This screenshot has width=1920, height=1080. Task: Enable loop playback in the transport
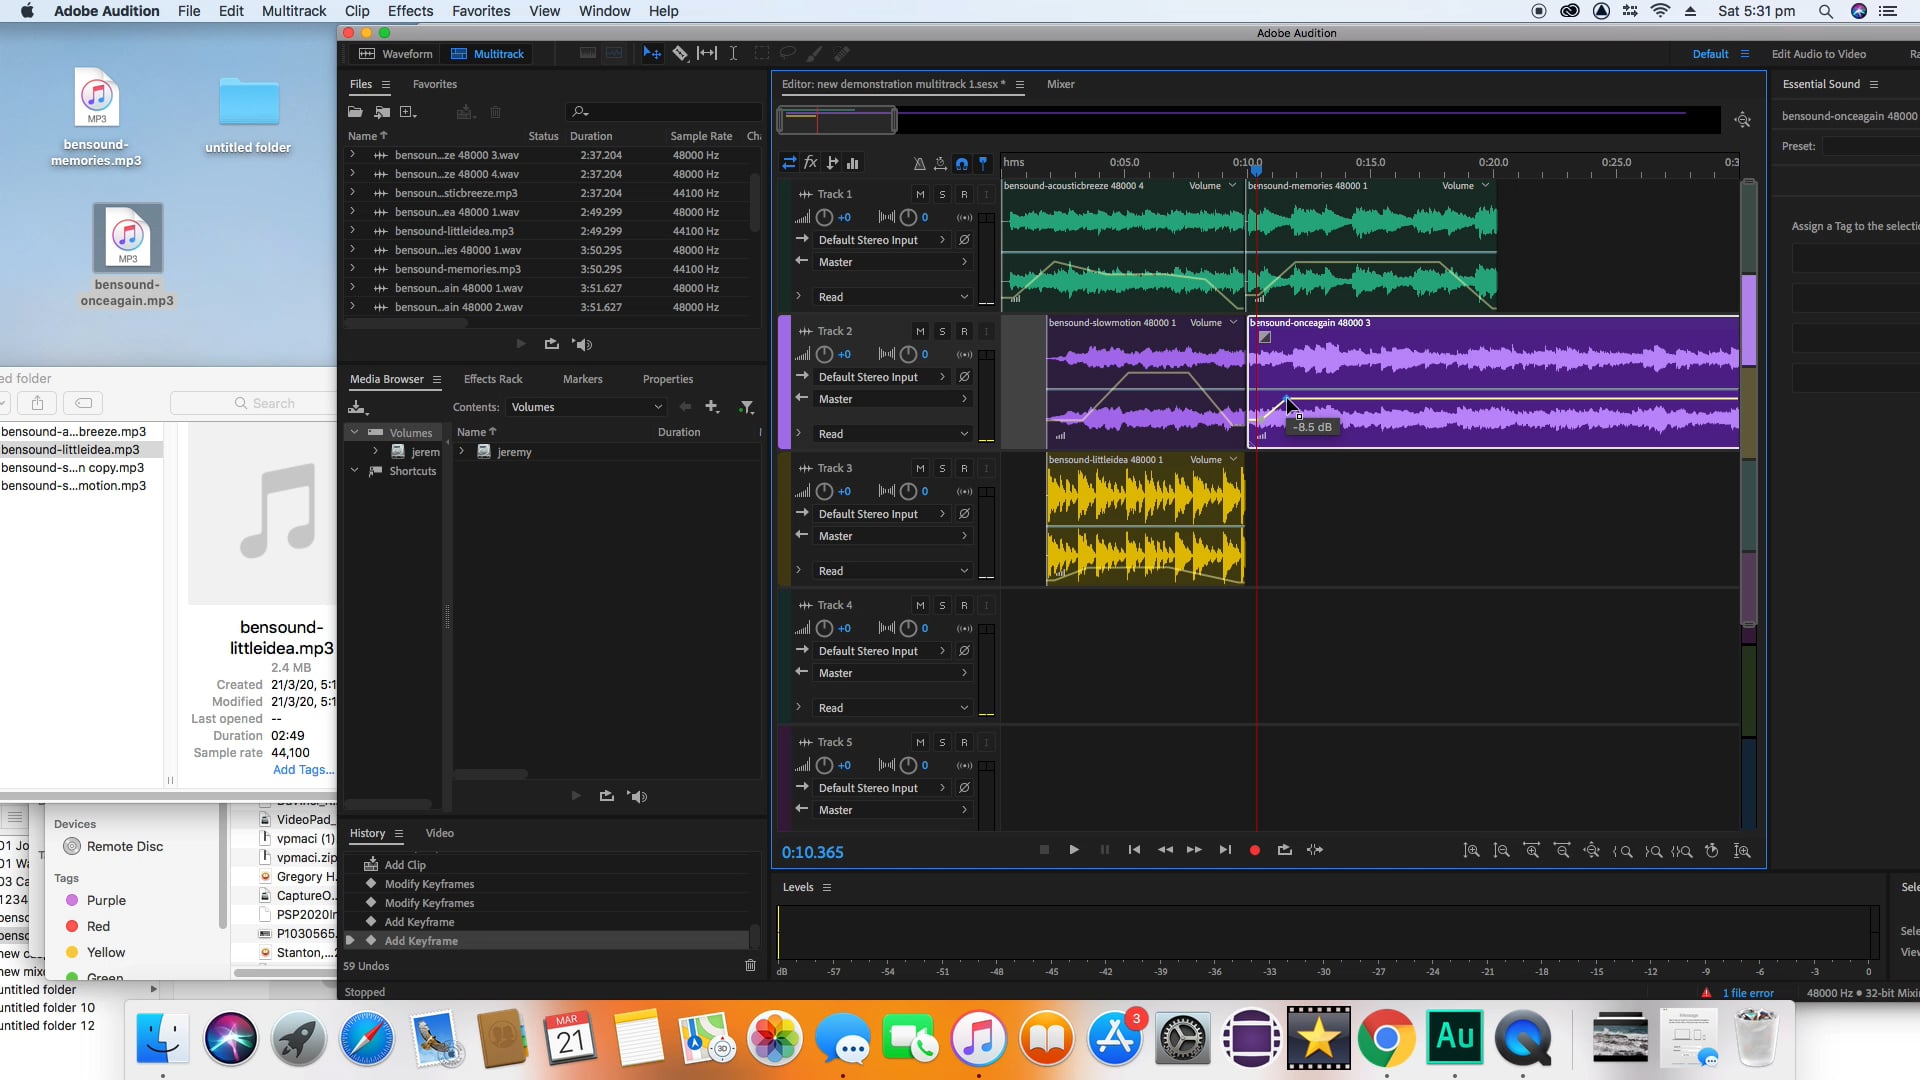(1285, 850)
